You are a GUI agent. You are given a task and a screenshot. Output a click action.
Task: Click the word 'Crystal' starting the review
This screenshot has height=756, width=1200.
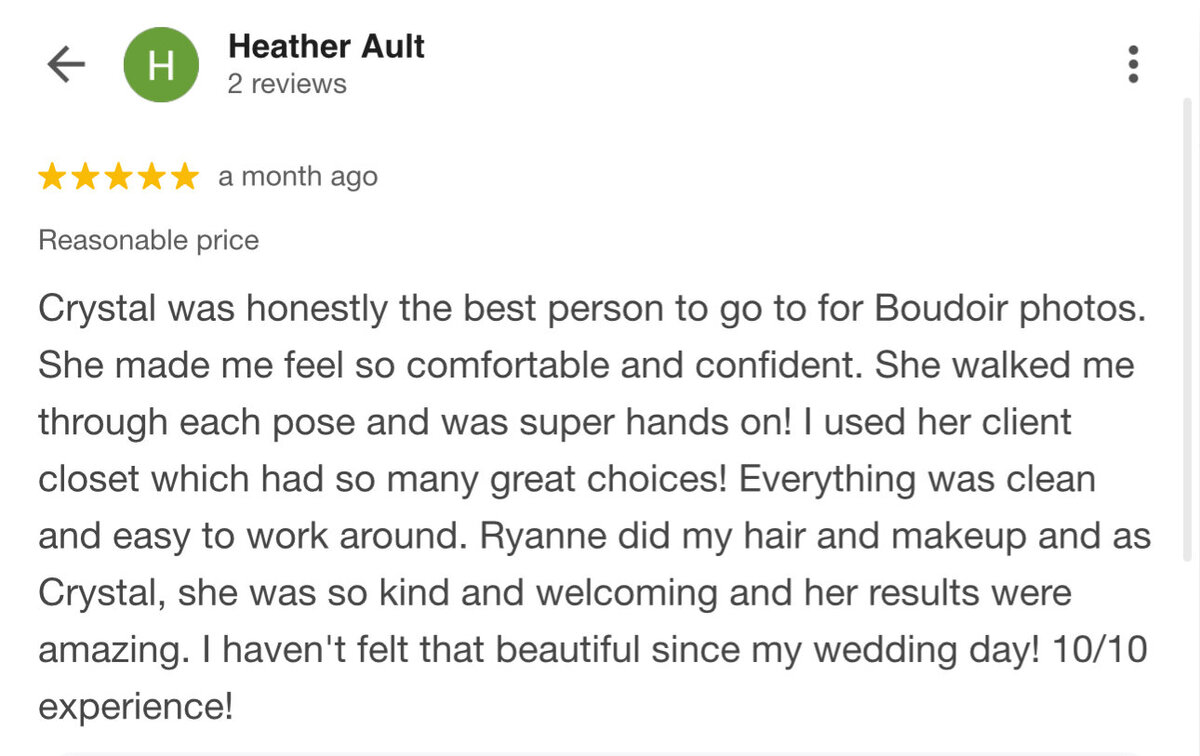[x=97, y=310]
